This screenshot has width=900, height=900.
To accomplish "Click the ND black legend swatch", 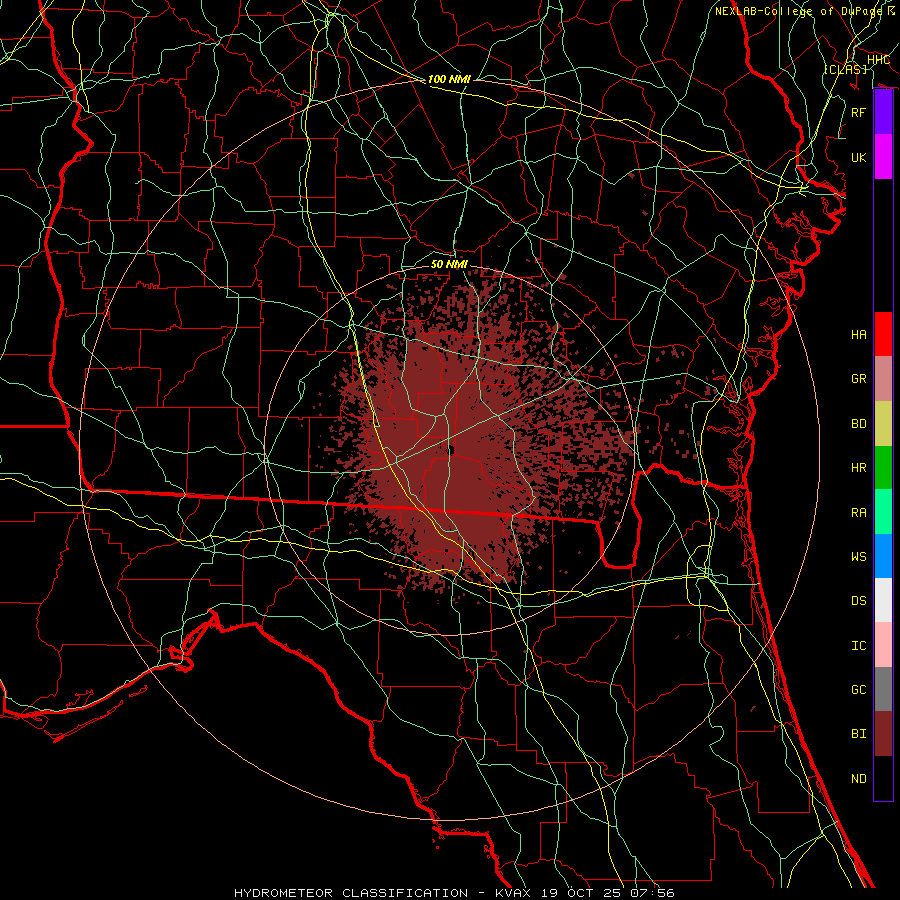I will [883, 778].
